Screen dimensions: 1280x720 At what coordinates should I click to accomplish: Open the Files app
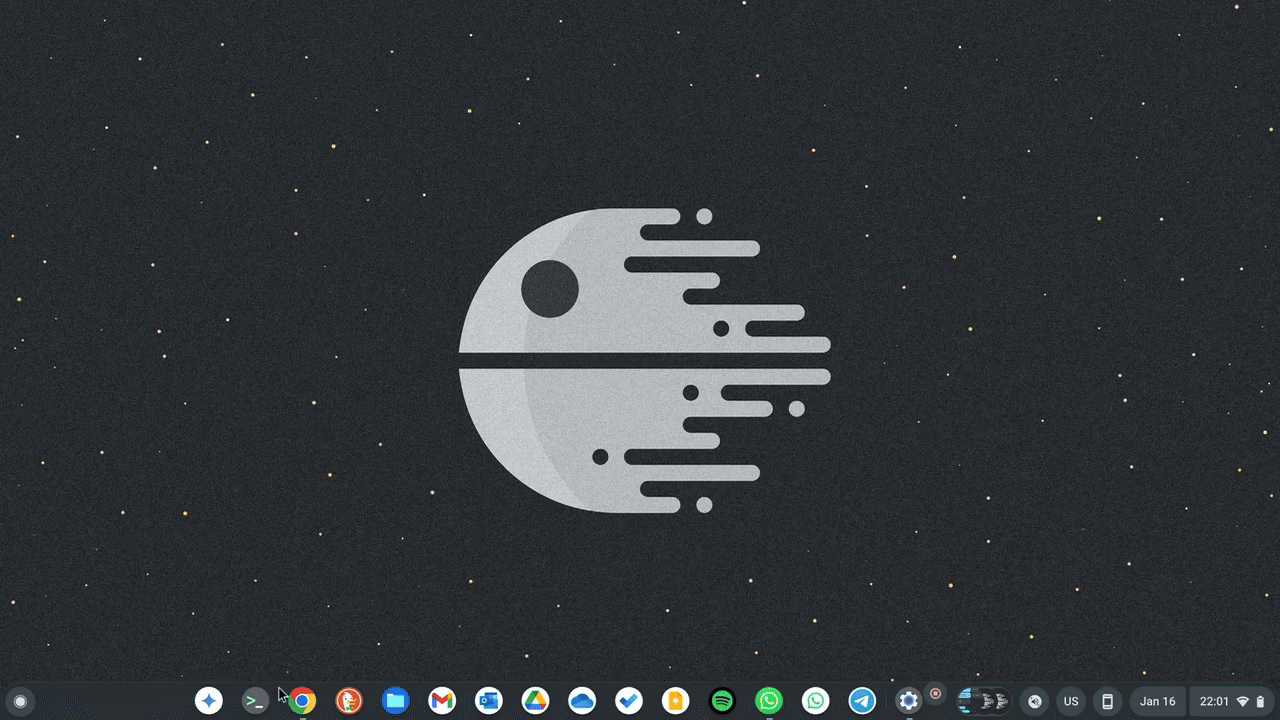coord(395,701)
